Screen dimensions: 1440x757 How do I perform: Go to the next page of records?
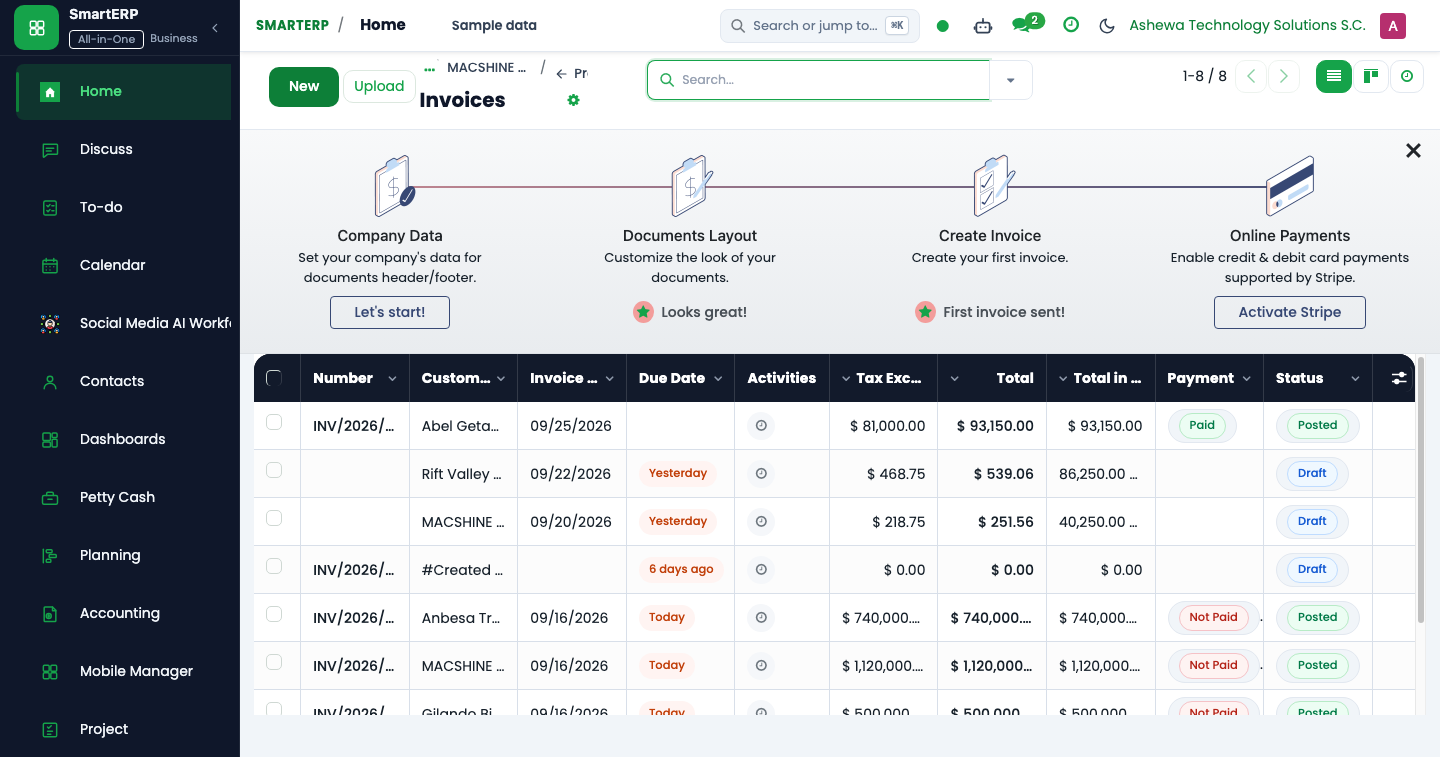pos(1284,76)
